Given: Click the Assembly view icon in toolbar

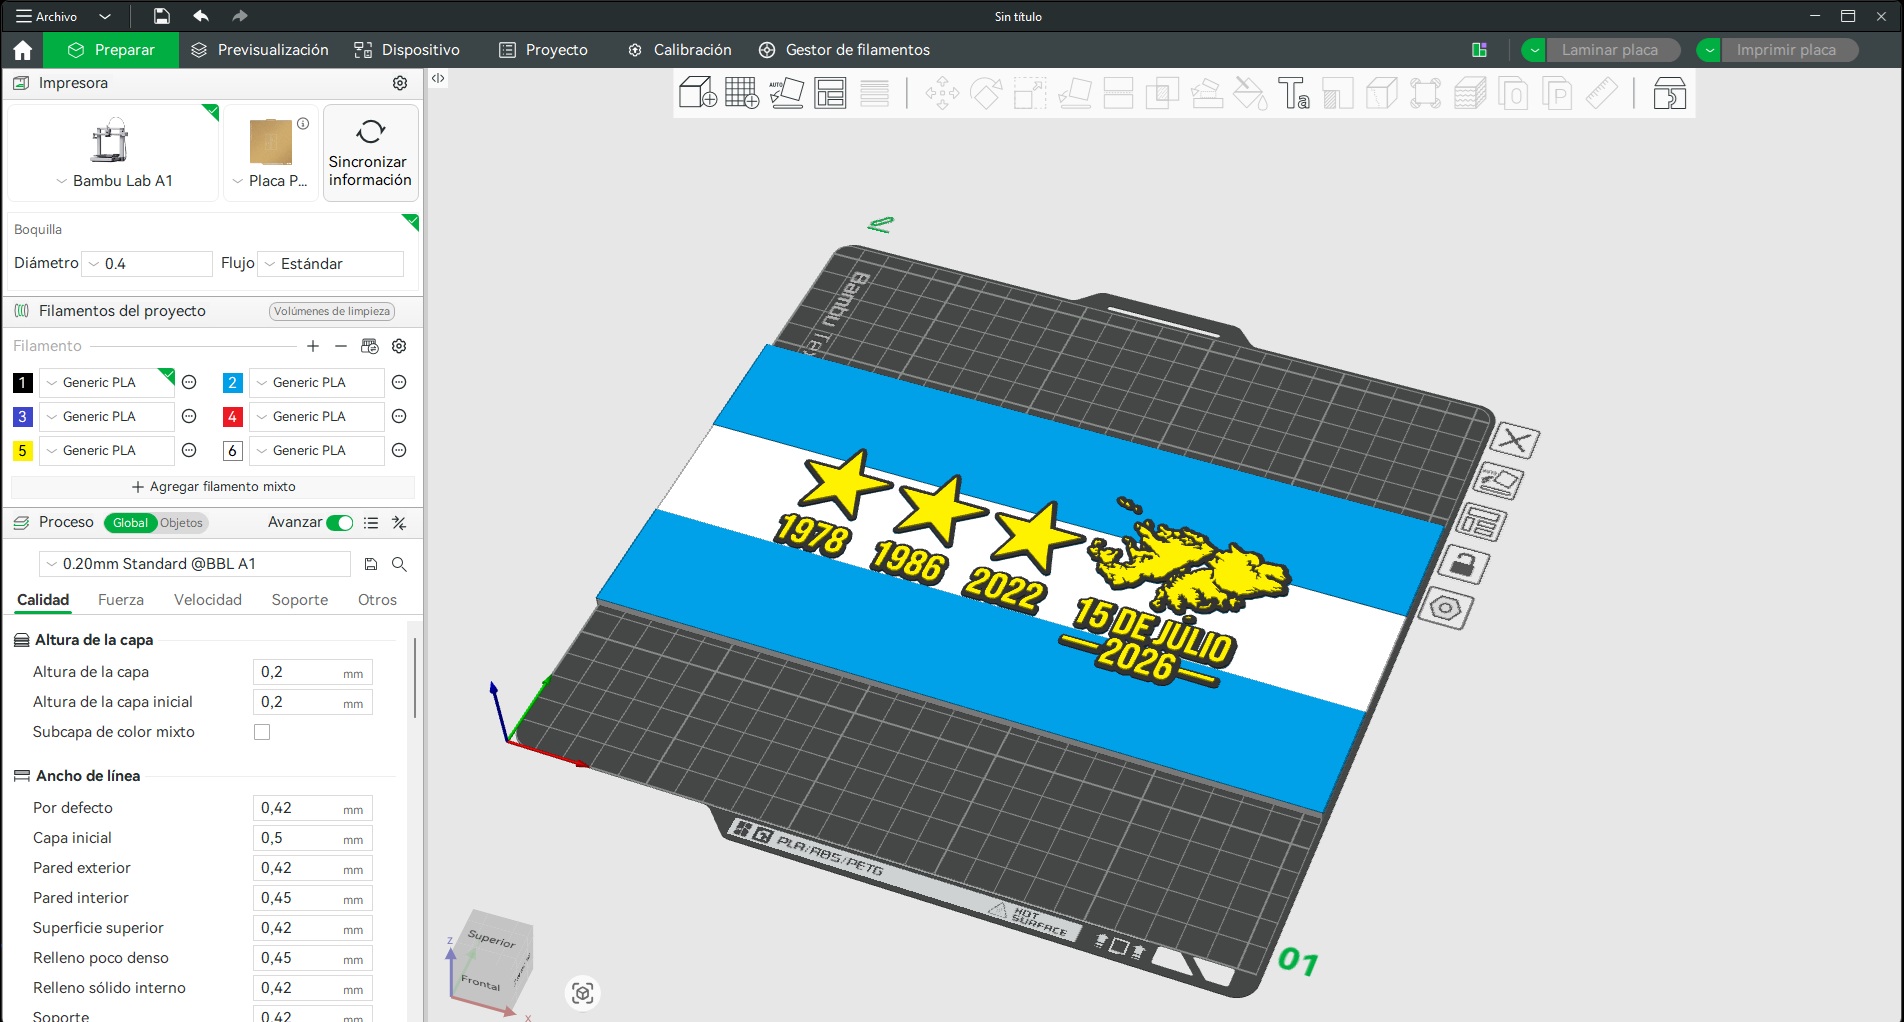Looking at the screenshot, I should tap(1669, 93).
